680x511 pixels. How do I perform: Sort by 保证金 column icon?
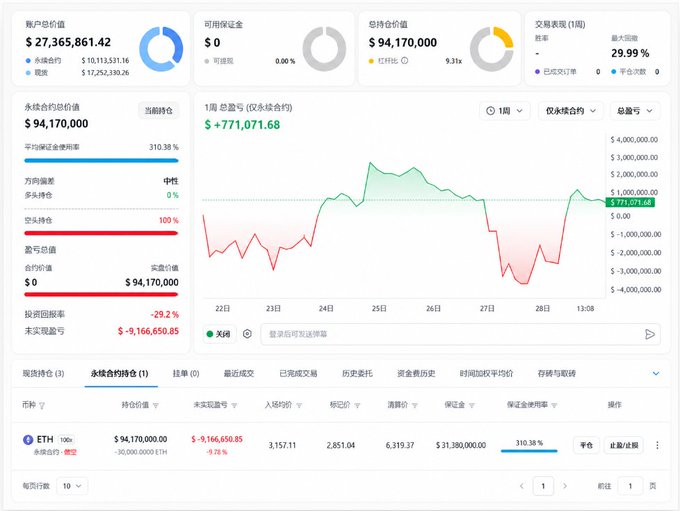coord(472,406)
